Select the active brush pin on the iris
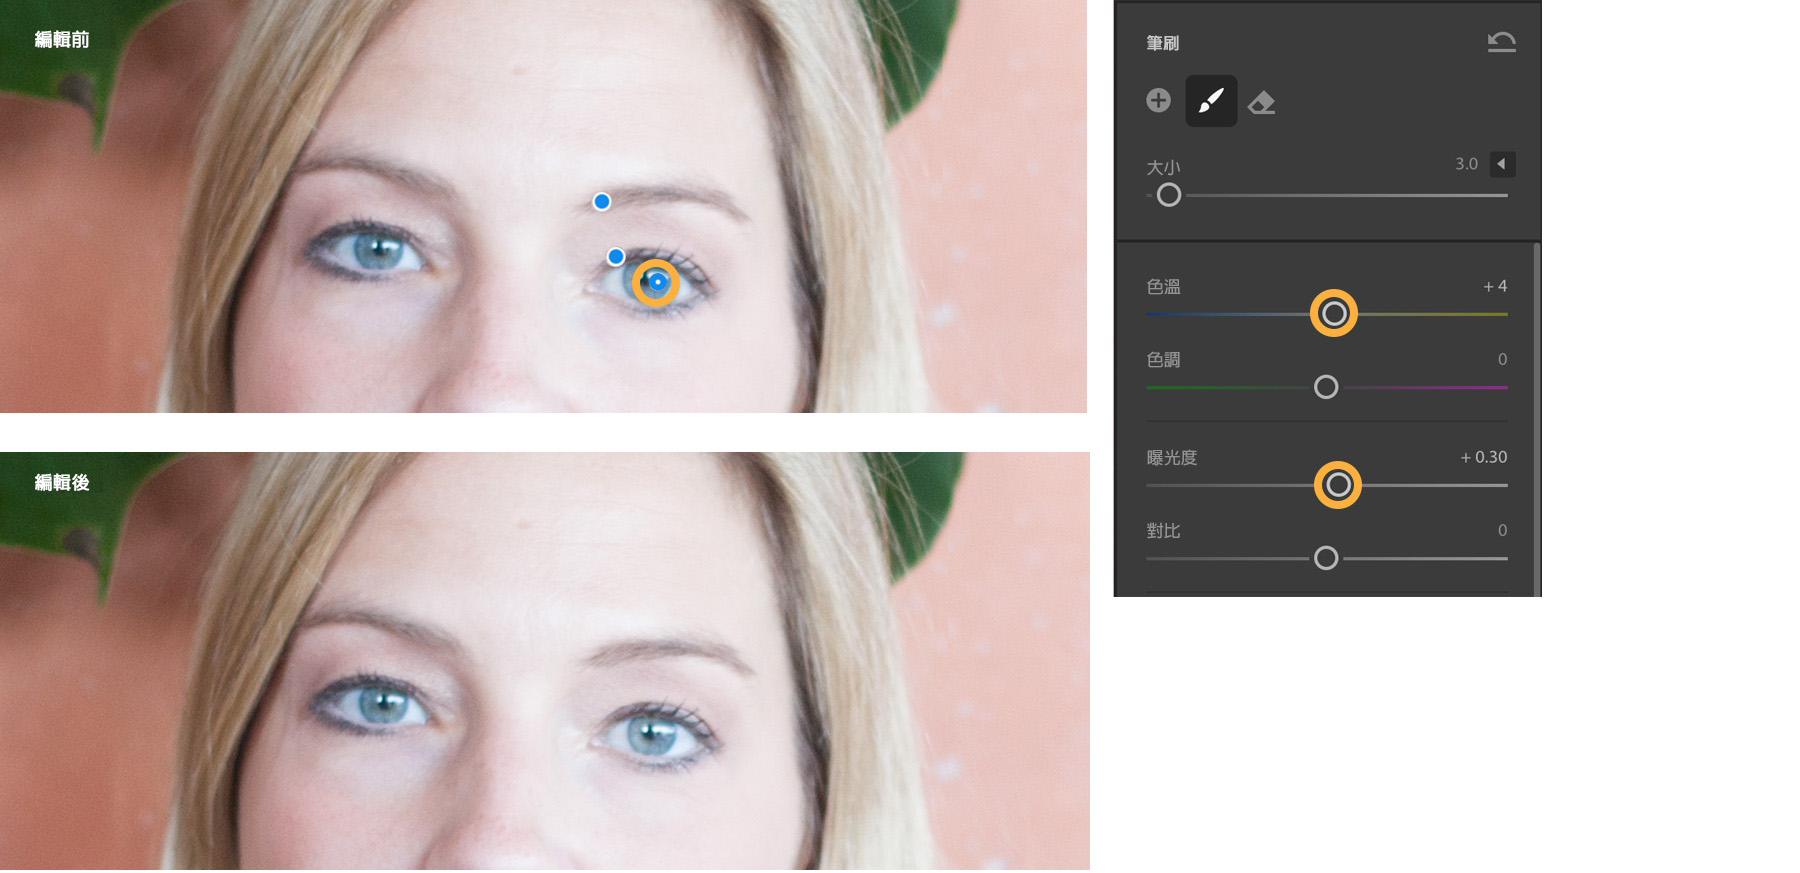The image size is (1800, 873). click(x=657, y=283)
